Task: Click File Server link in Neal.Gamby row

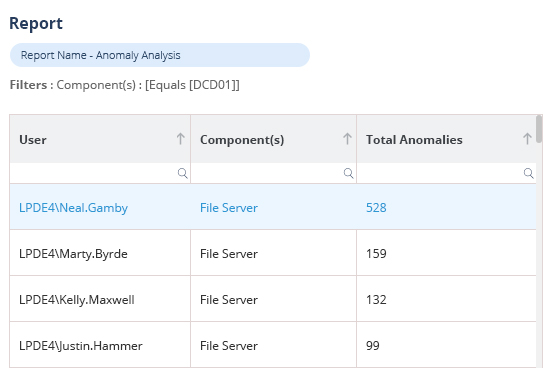Action: click(x=229, y=208)
